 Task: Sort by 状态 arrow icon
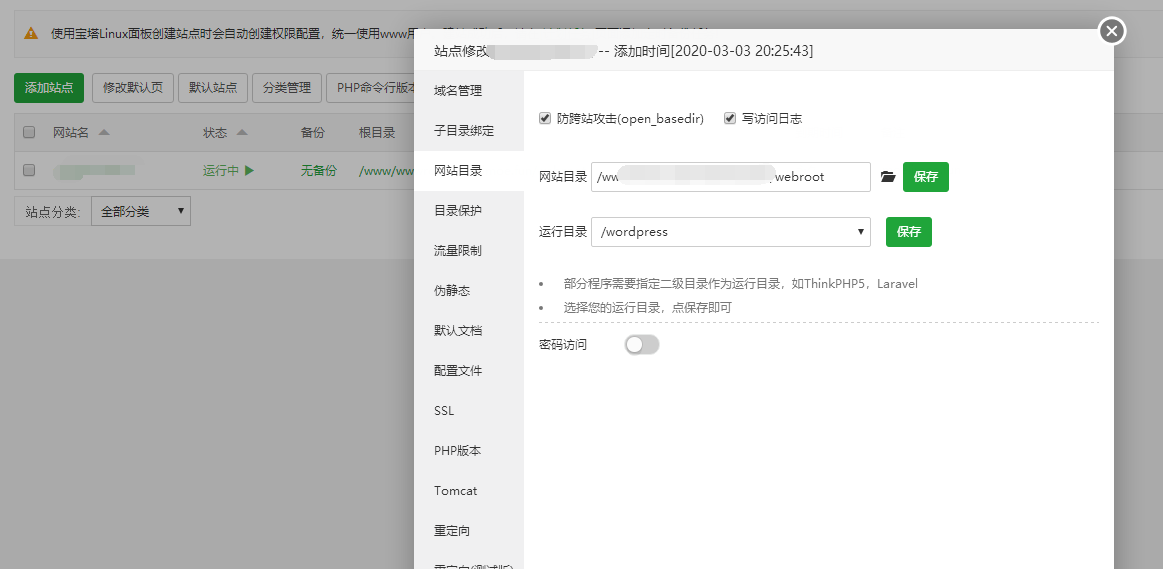(242, 133)
